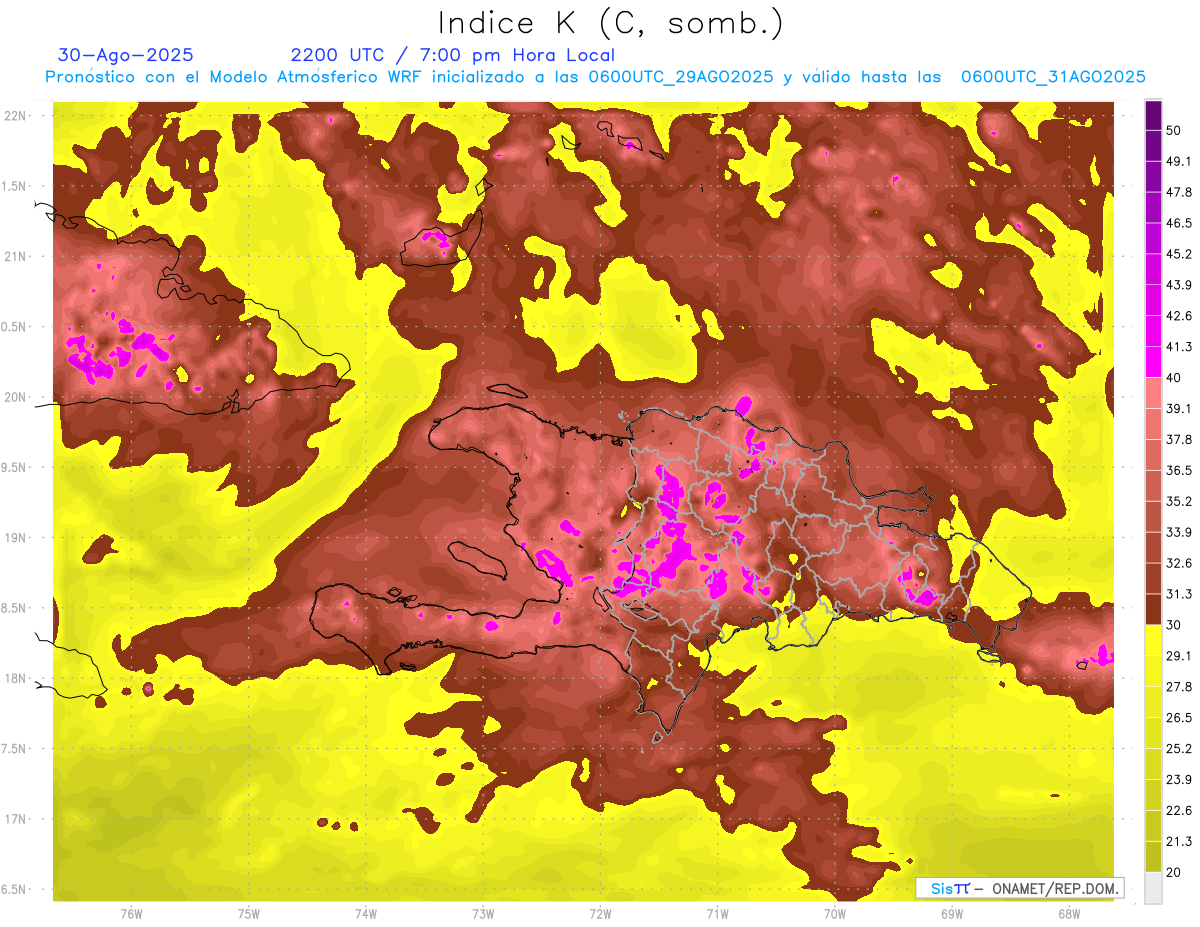The image size is (1200, 927).
Task: Click the legend value "49.1"
Action: (x=1179, y=161)
